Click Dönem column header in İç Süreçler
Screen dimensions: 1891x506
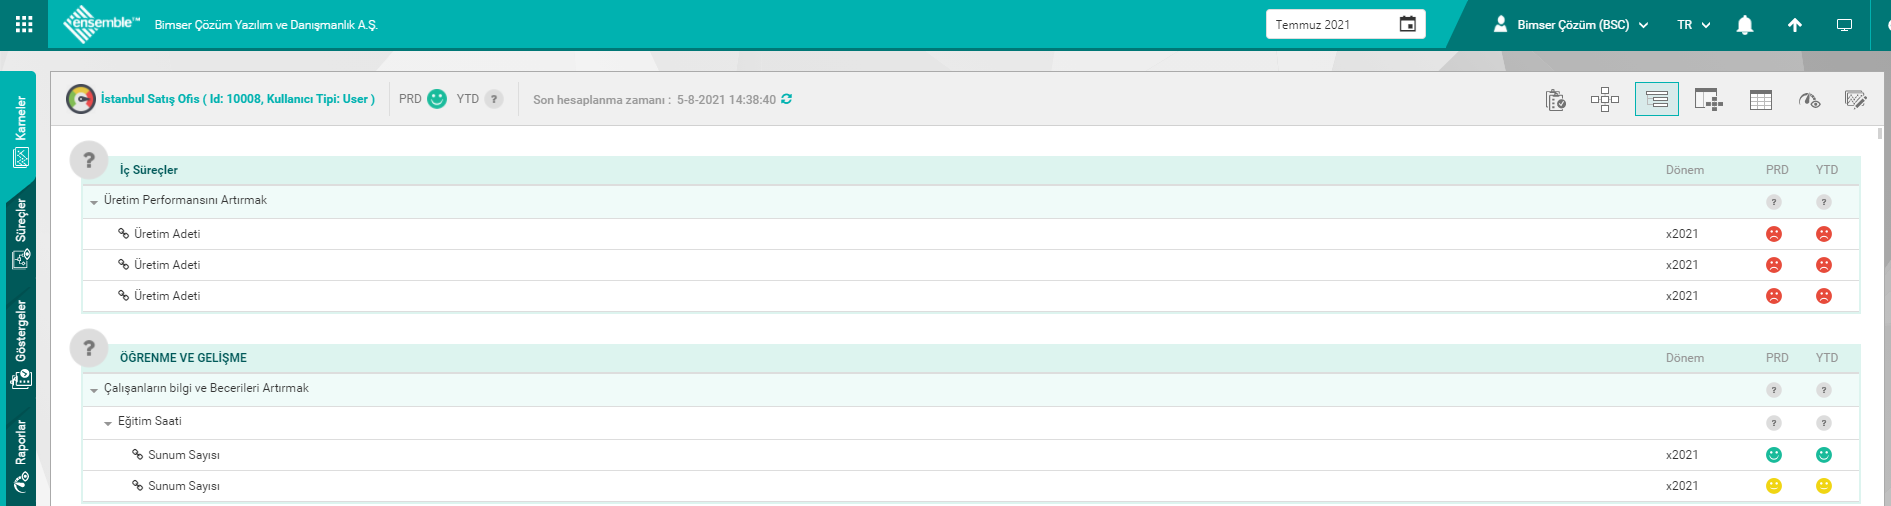pos(1685,170)
